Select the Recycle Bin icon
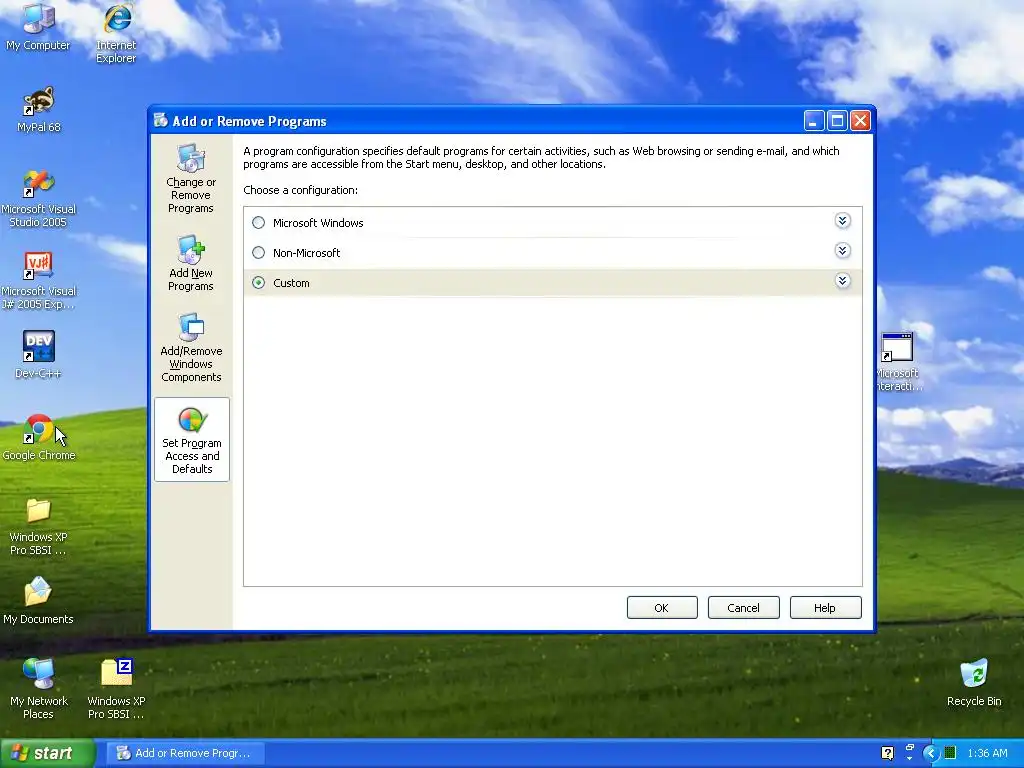The image size is (1024, 768). [974, 683]
